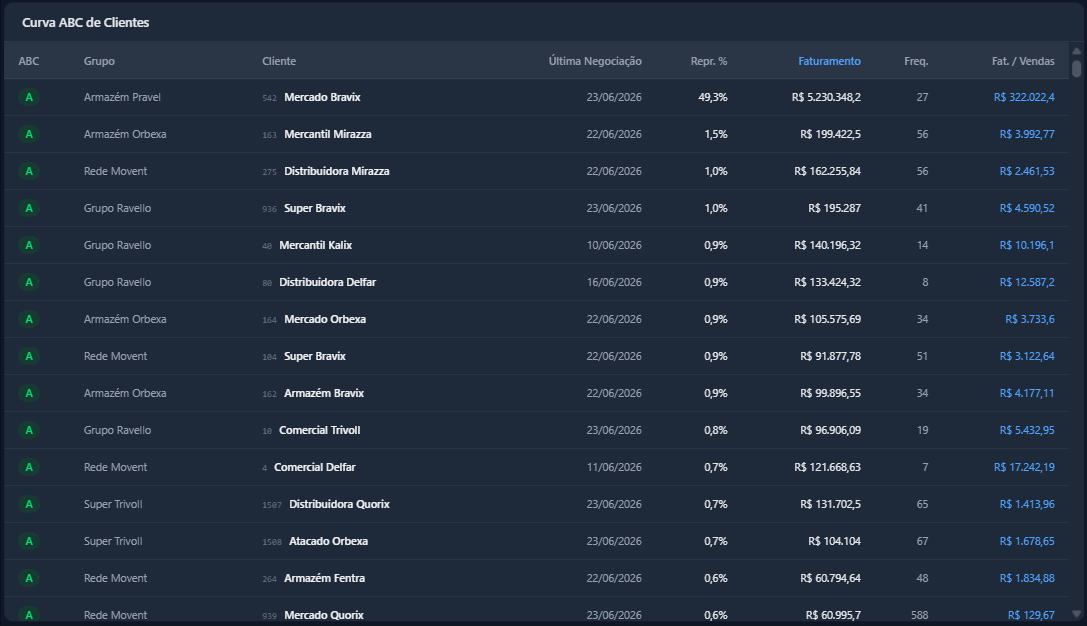Click the scrollbar down arrow

[x=1076, y=614]
